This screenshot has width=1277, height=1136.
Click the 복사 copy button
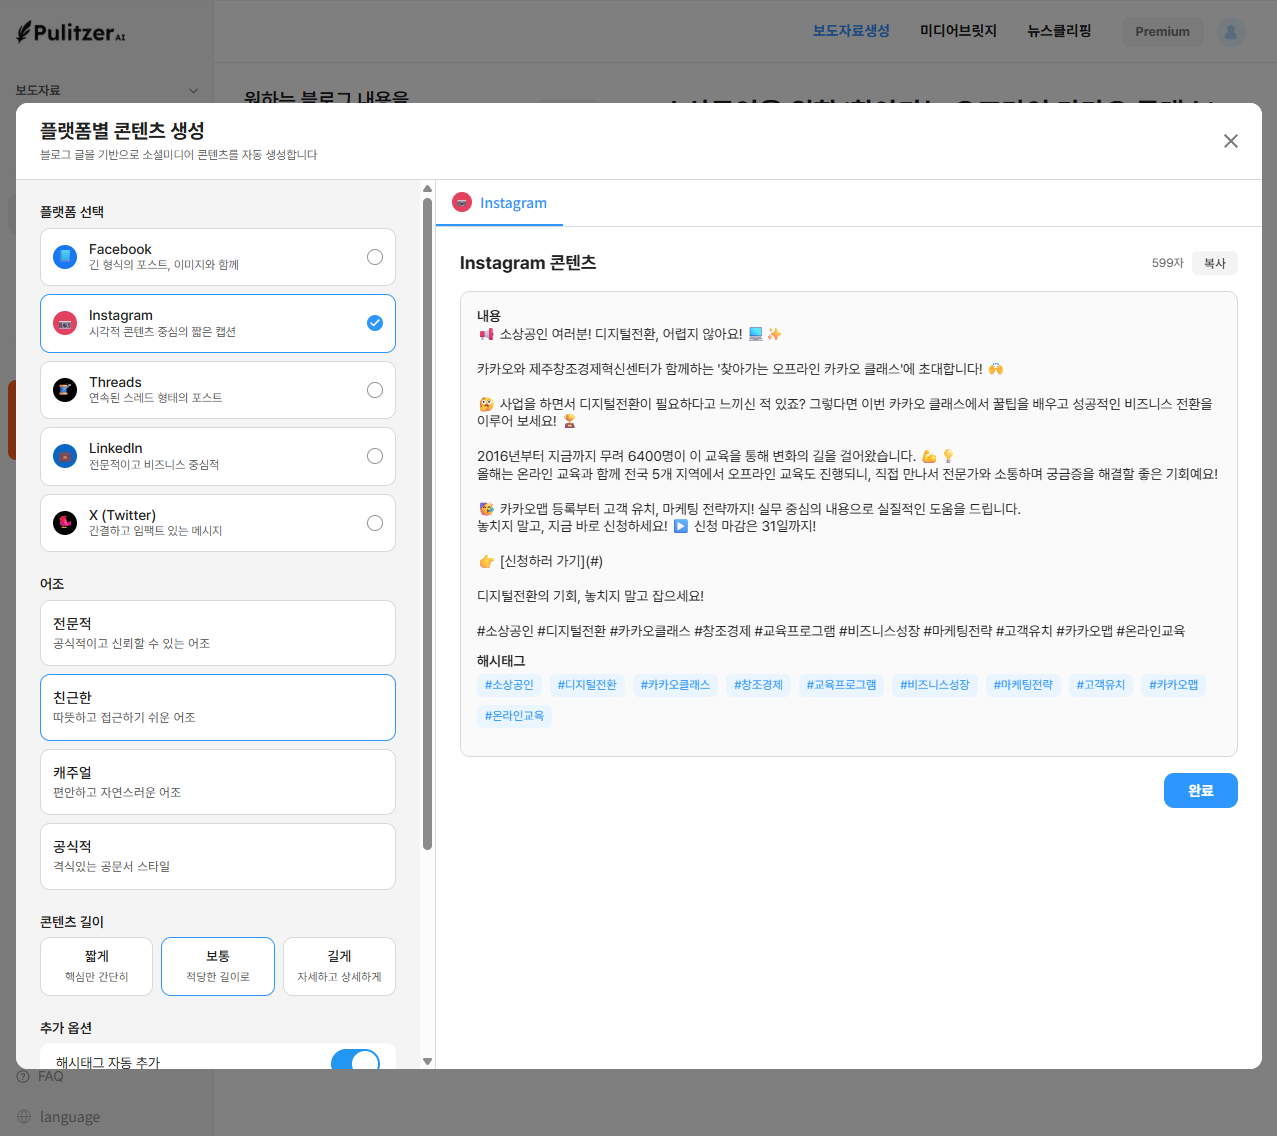coord(1214,263)
